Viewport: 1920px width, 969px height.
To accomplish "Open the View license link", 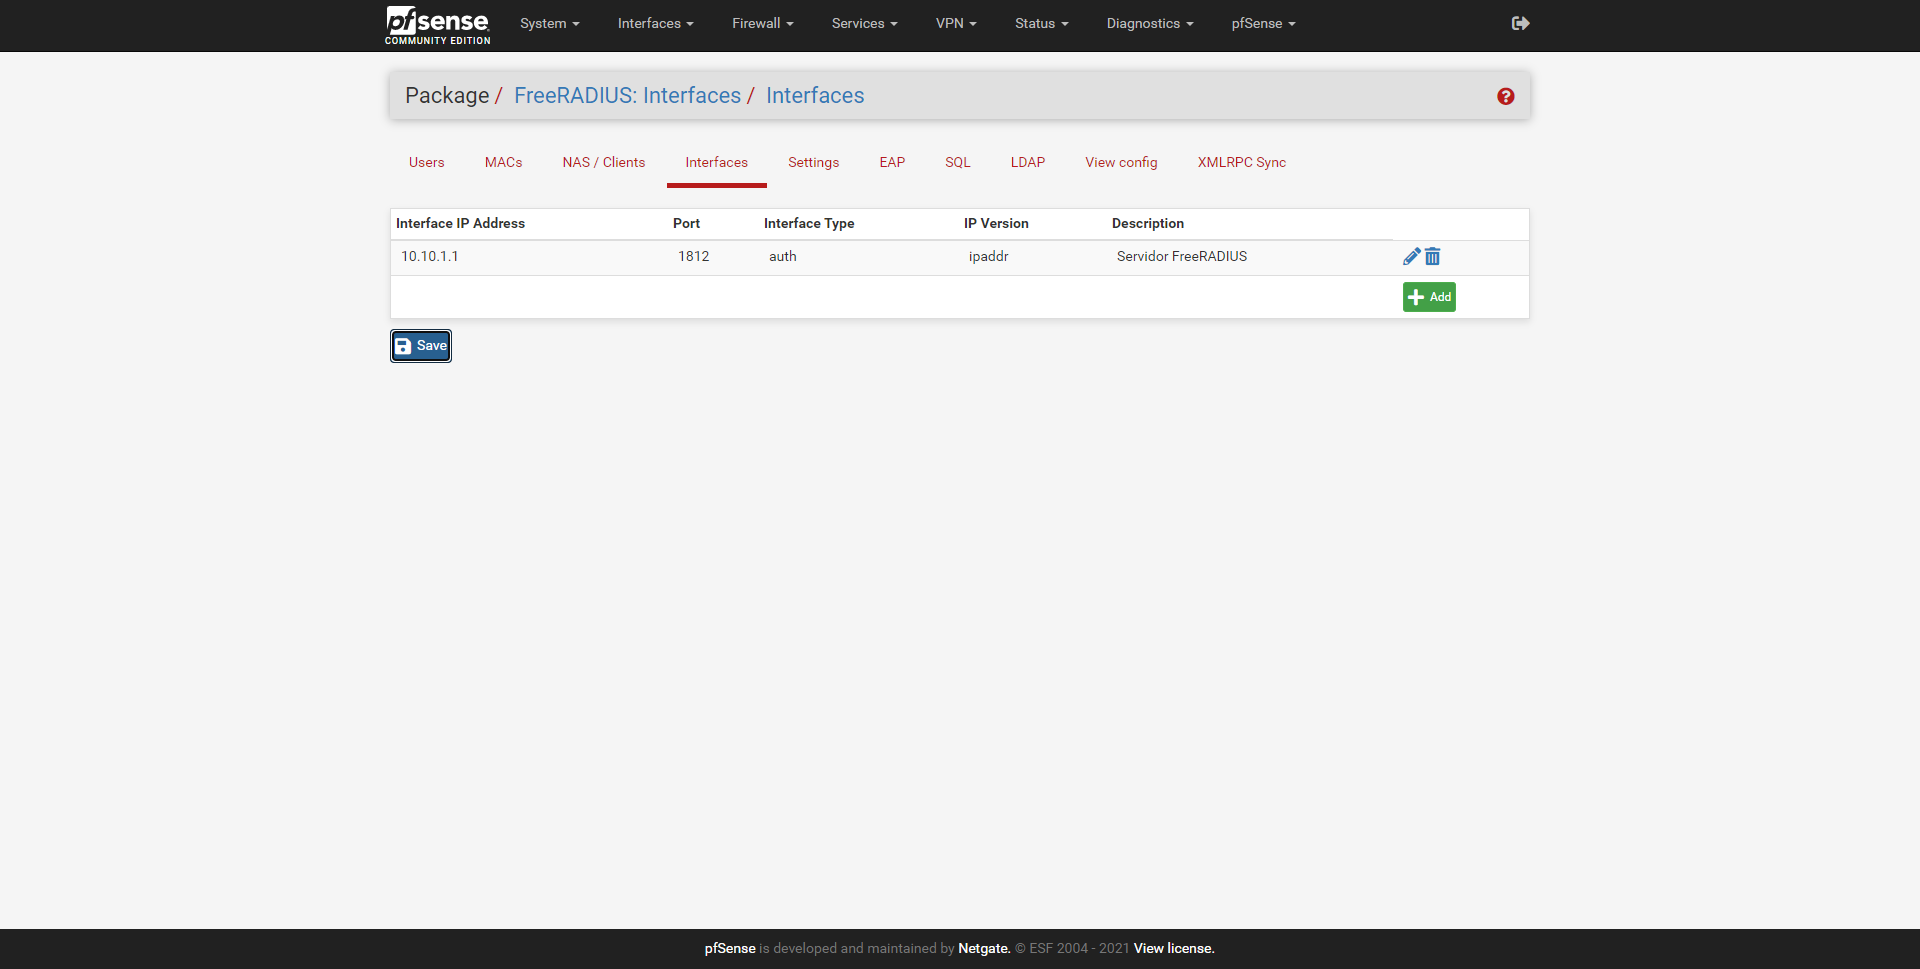I will coord(1174,948).
